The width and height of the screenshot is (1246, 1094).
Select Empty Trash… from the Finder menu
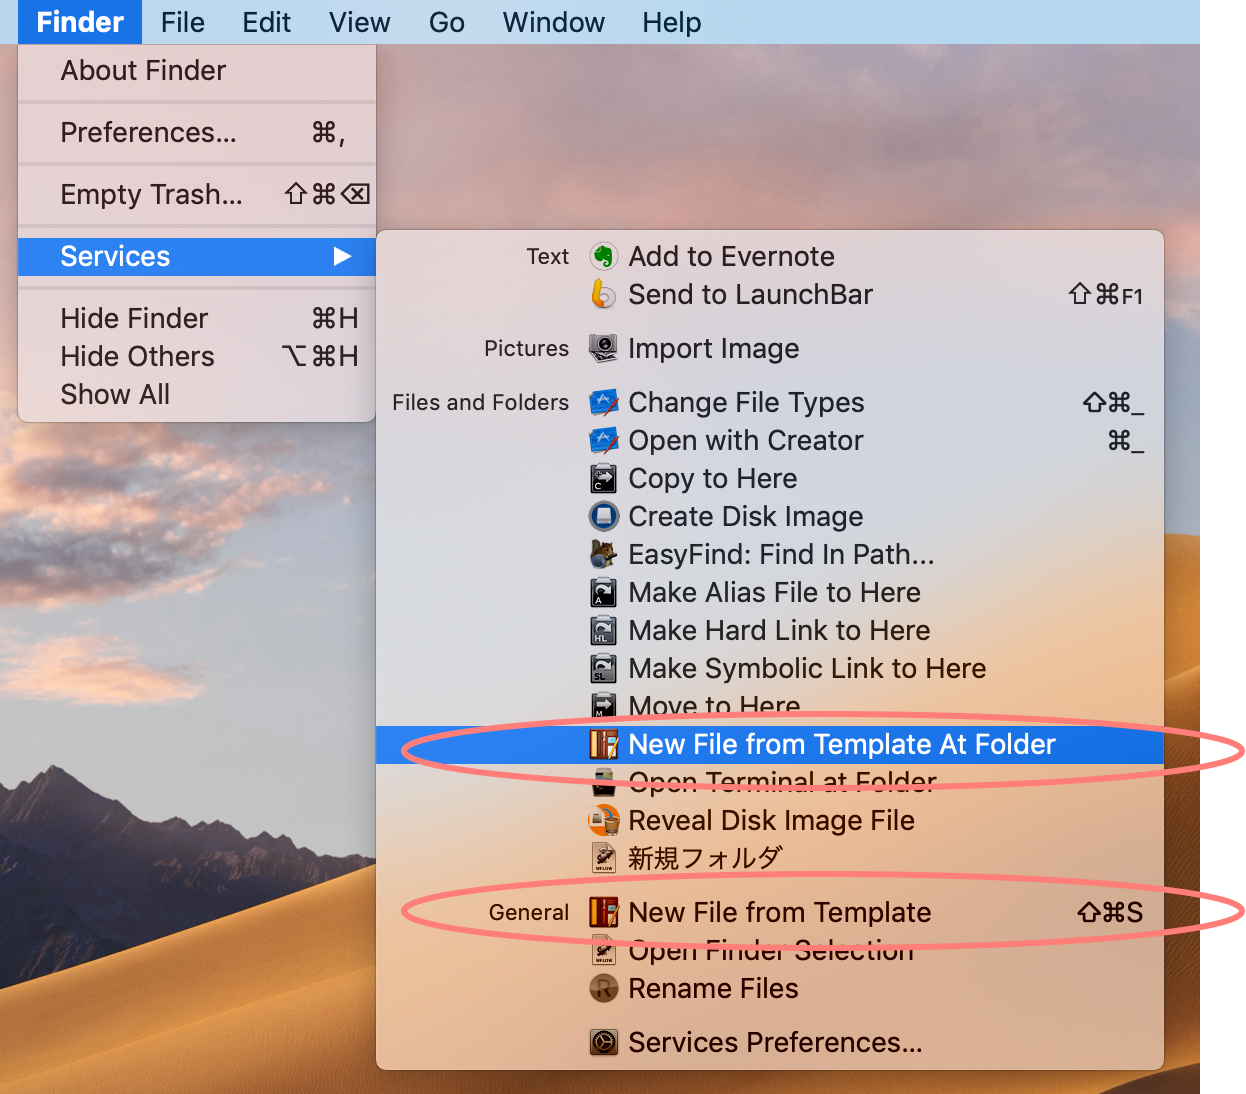point(151,195)
